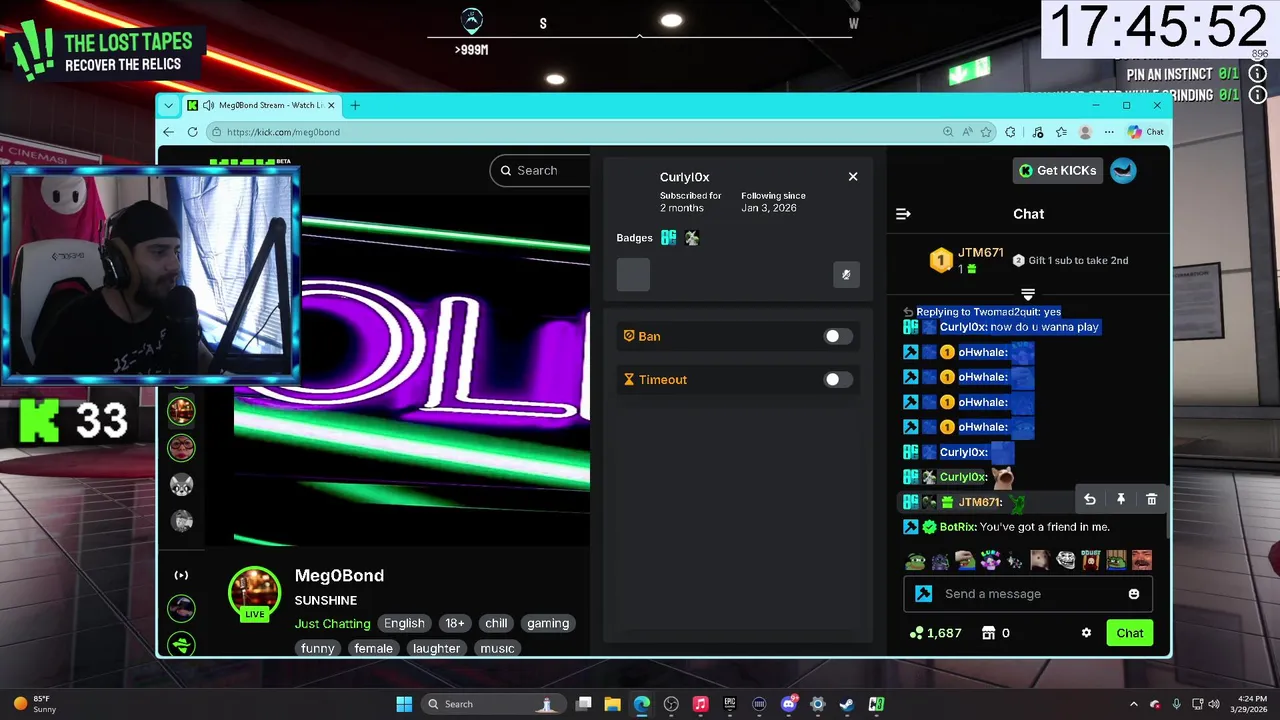The height and width of the screenshot is (720, 1280).
Task: Open the shop icon showing 0
Action: 988,633
